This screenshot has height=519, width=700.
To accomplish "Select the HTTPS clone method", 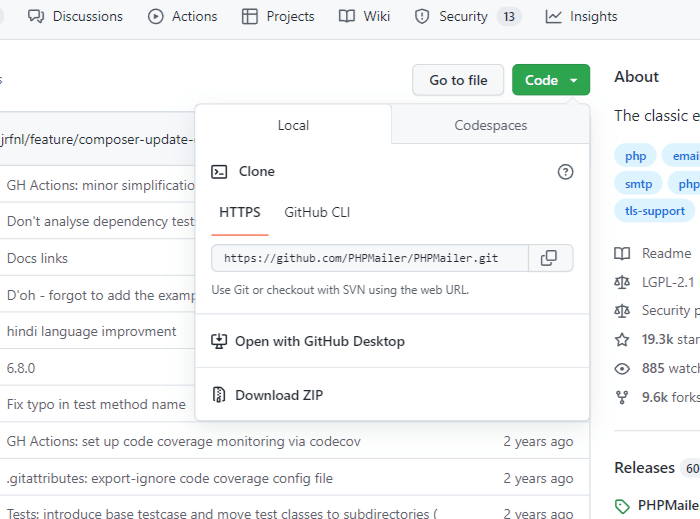I will [240, 212].
